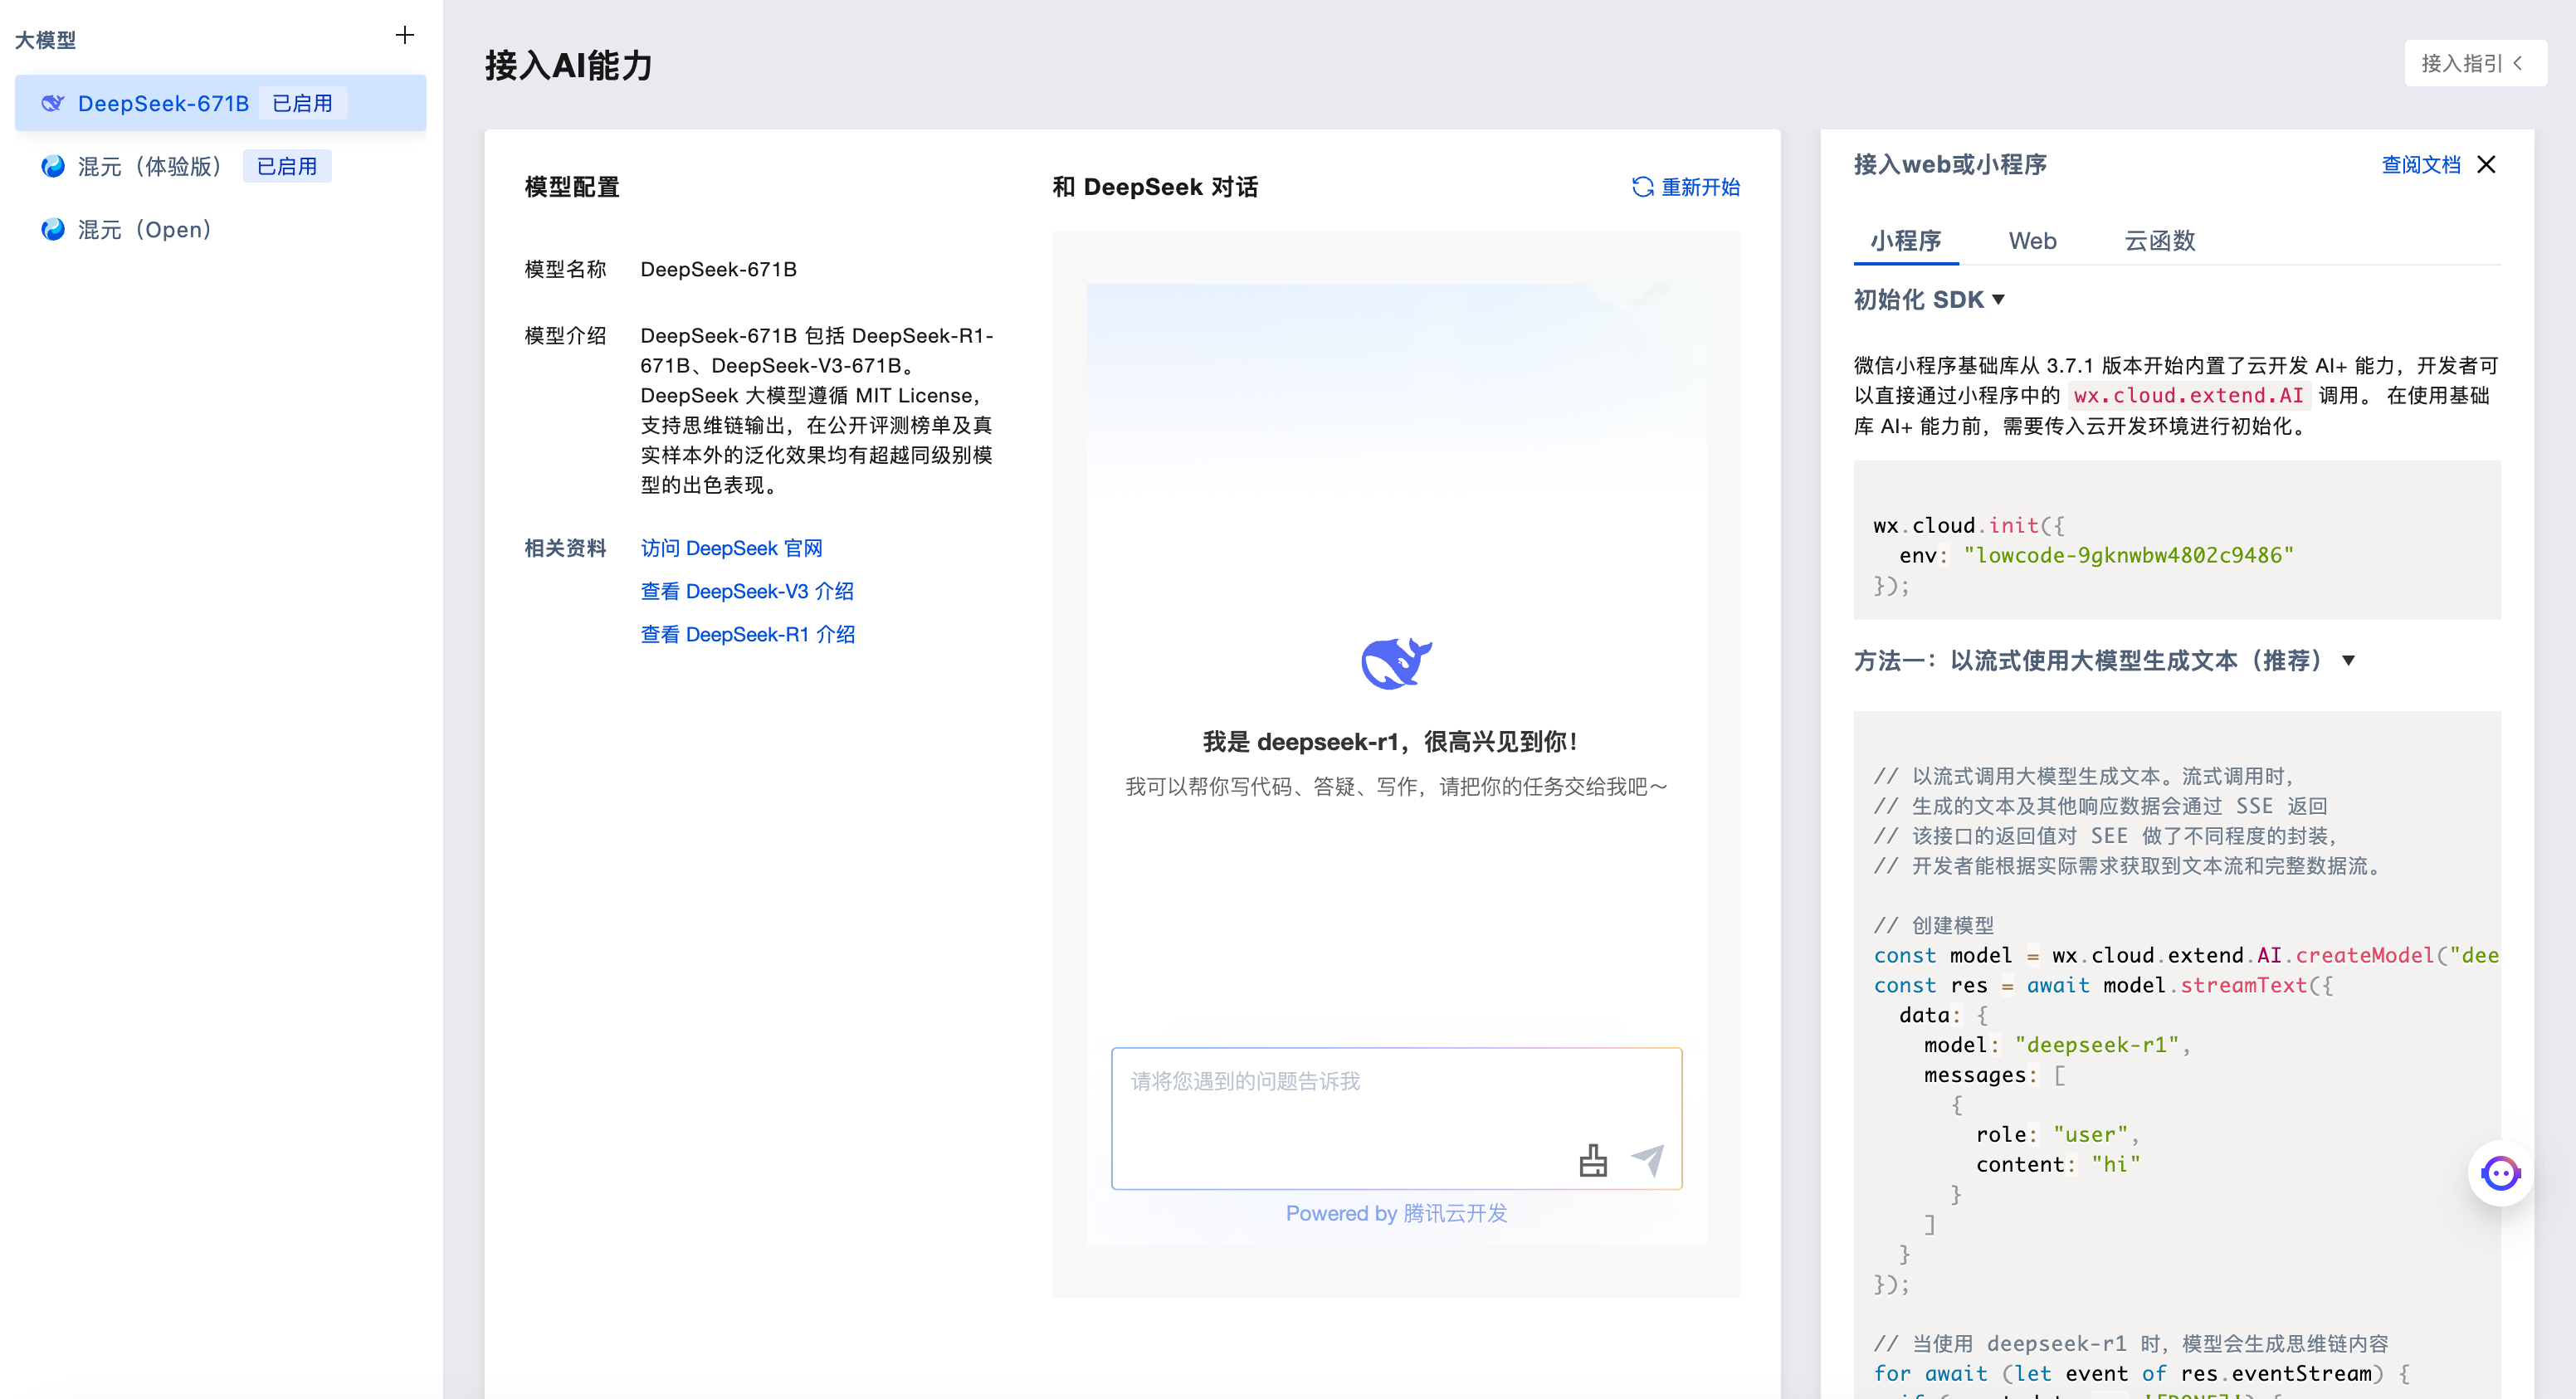
Task: Open 访问 DeepSeek 官网 link
Action: [x=731, y=548]
